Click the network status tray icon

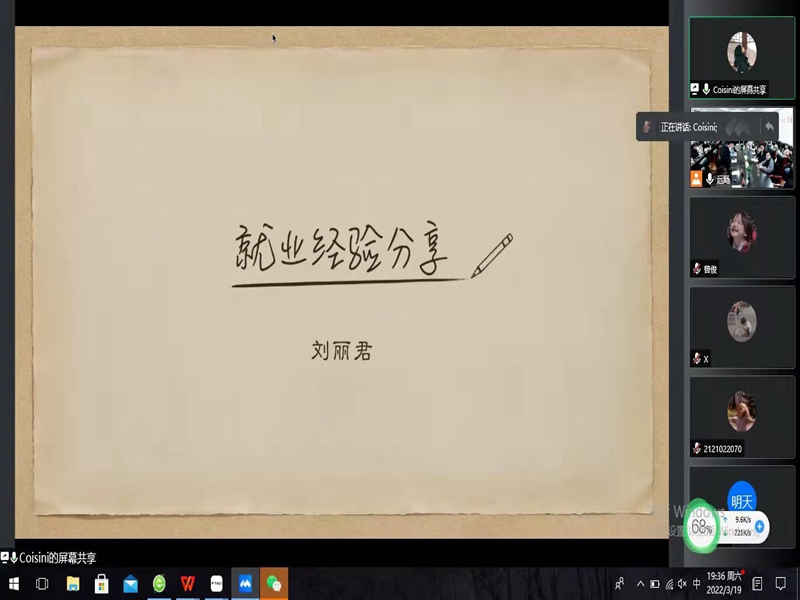coord(668,584)
